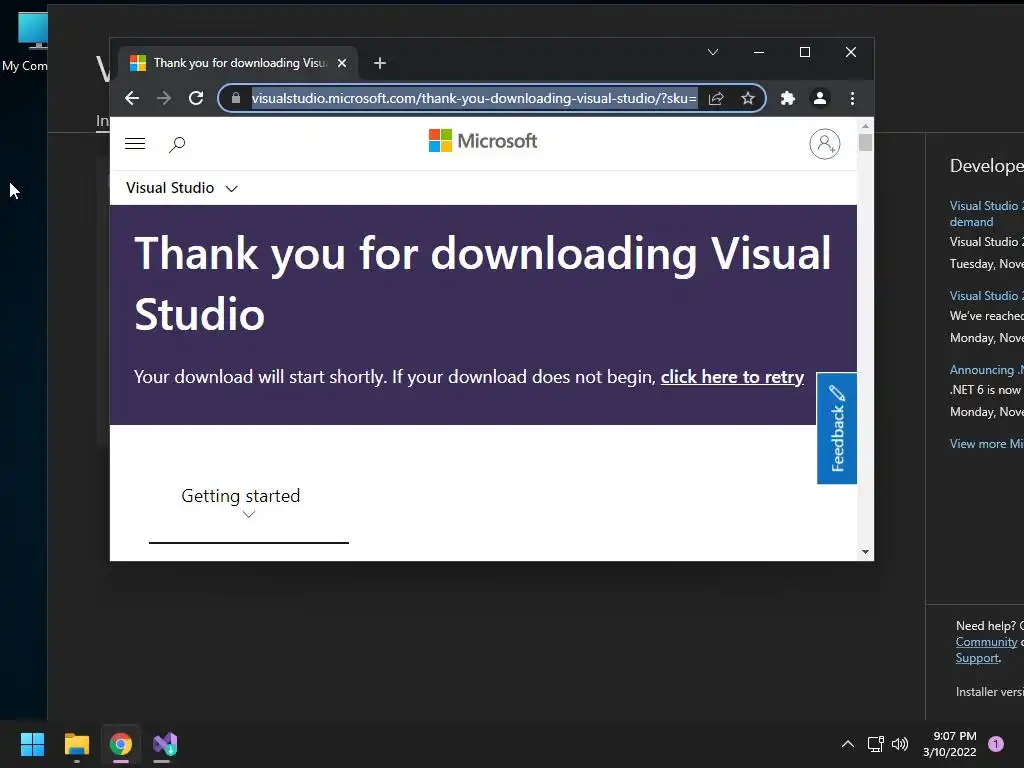The height and width of the screenshot is (768, 1024).
Task: Click the forward navigation arrow
Action: click(164, 98)
